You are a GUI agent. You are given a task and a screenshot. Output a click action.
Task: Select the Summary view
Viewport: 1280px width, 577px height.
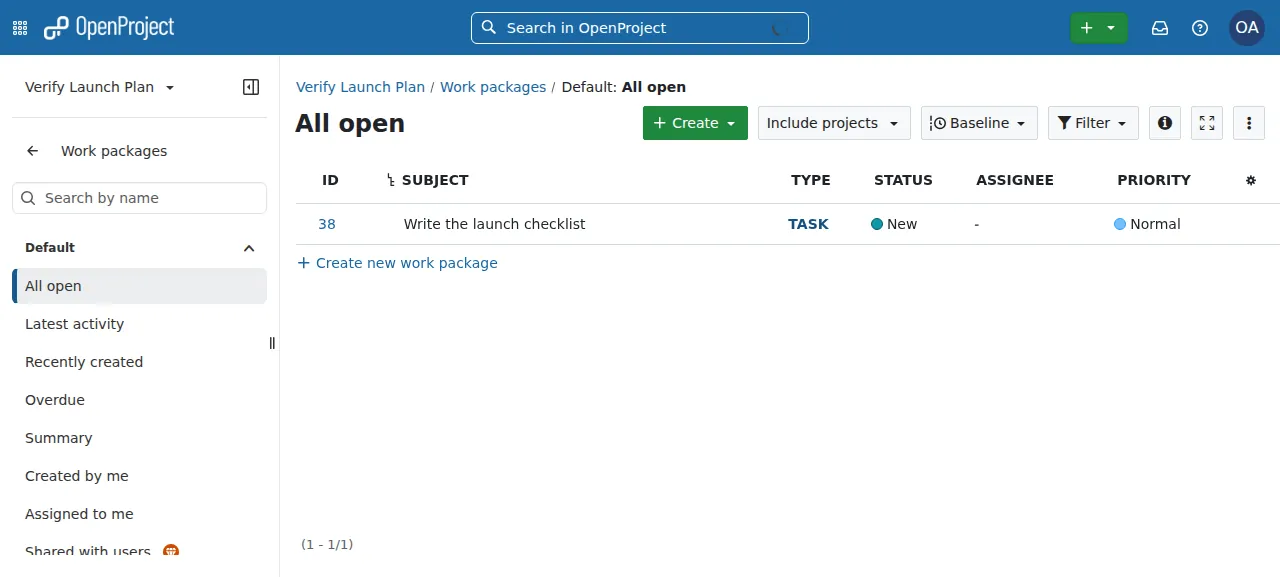pyautogui.click(x=140, y=438)
